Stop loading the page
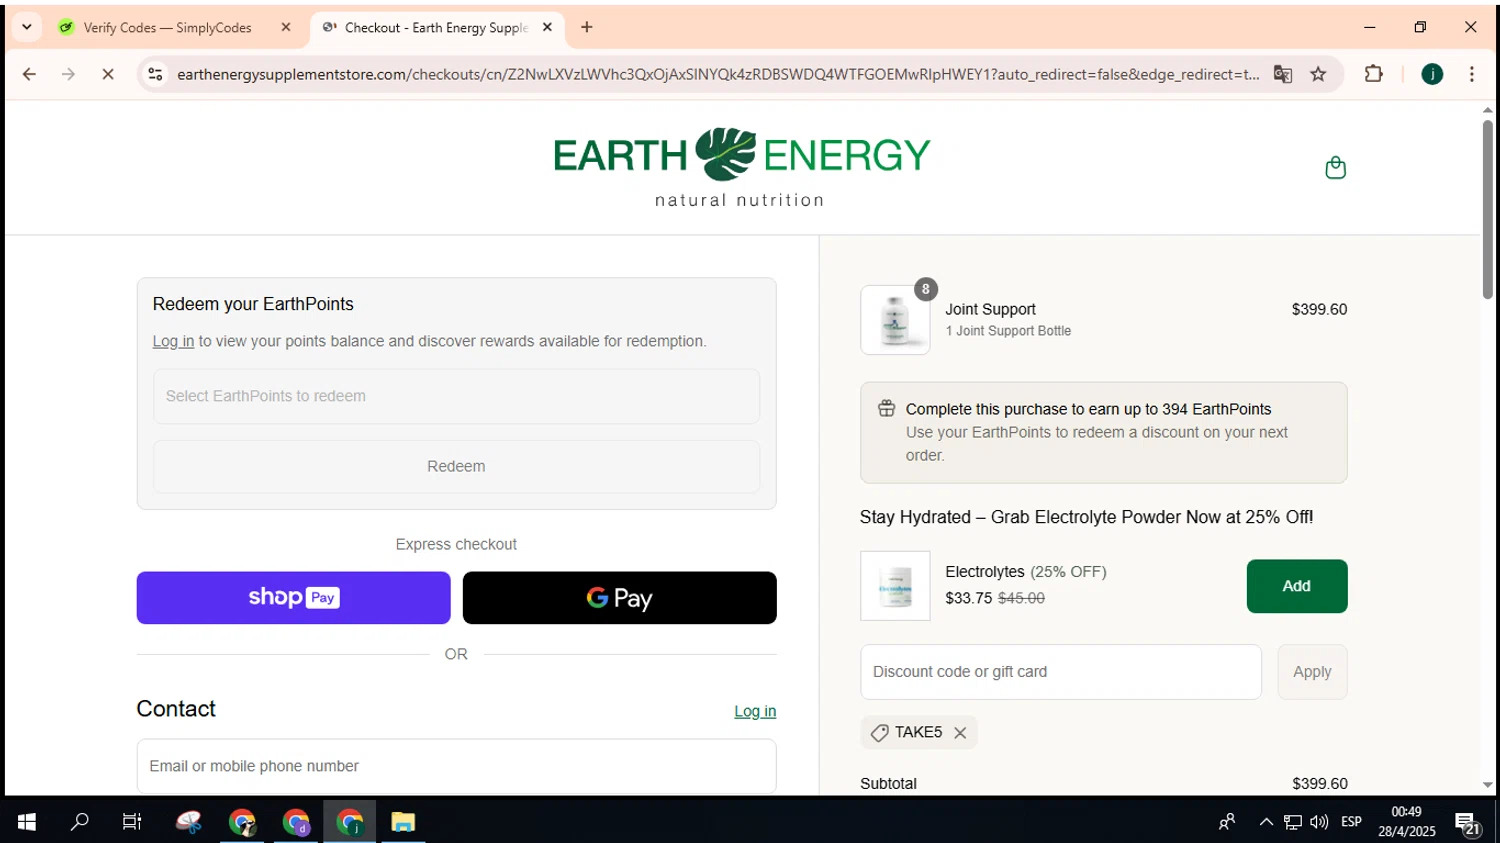 tap(108, 74)
